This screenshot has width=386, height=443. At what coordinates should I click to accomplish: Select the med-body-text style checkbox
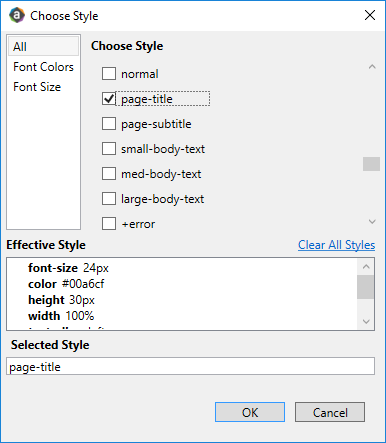point(109,174)
